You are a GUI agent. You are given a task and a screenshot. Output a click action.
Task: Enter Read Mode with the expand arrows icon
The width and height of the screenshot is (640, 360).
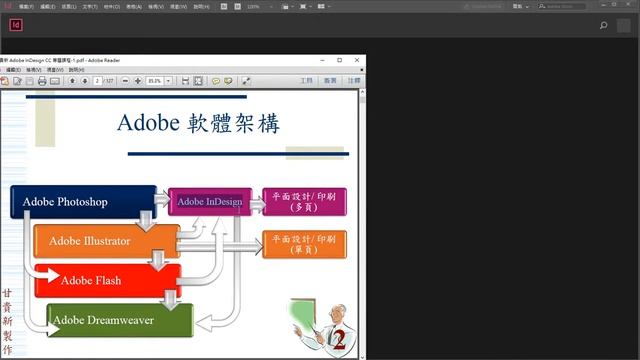[246, 81]
